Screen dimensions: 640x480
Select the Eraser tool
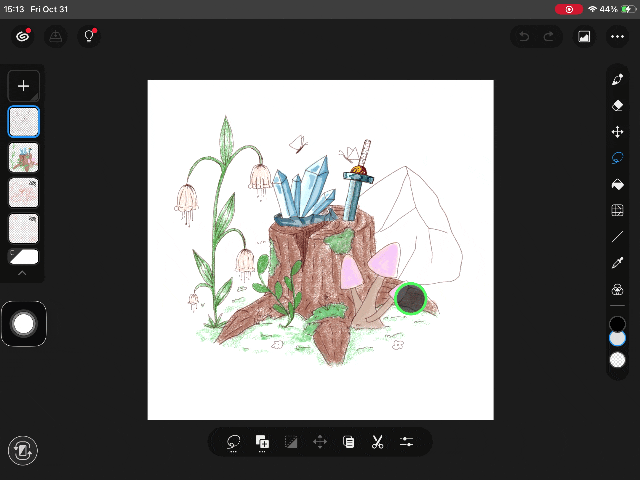pyautogui.click(x=617, y=105)
